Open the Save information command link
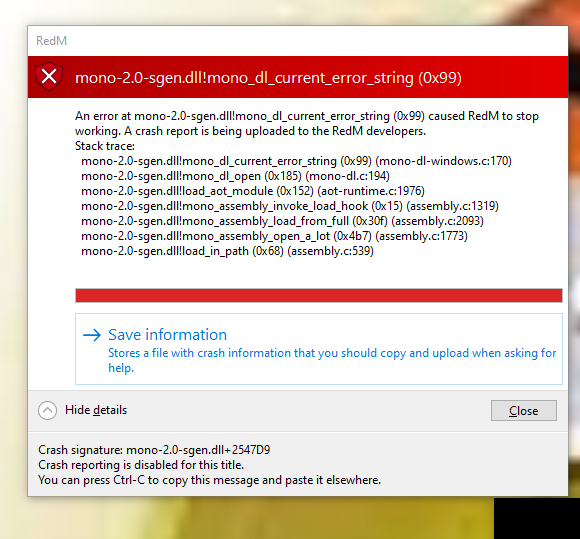 point(319,349)
